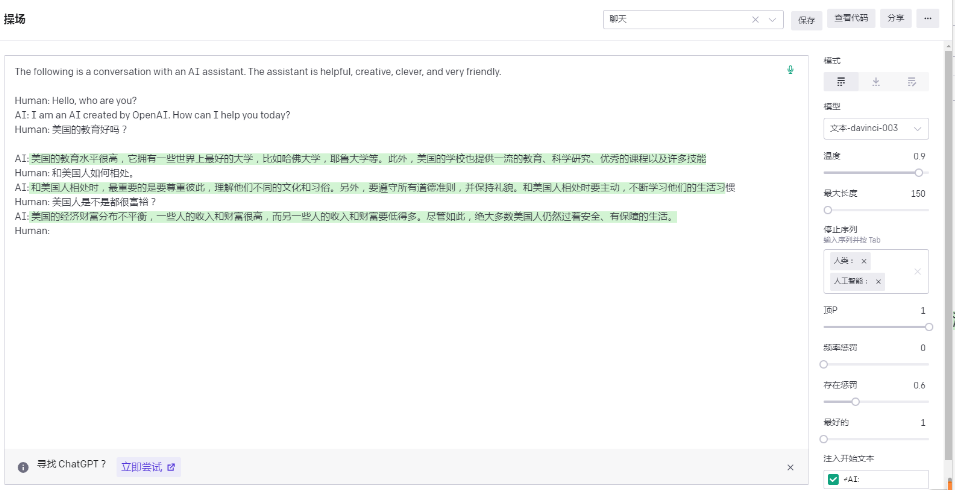The image size is (955, 490).
Task: Remove the 人类： stop sequence tag
Action: pos(864,261)
